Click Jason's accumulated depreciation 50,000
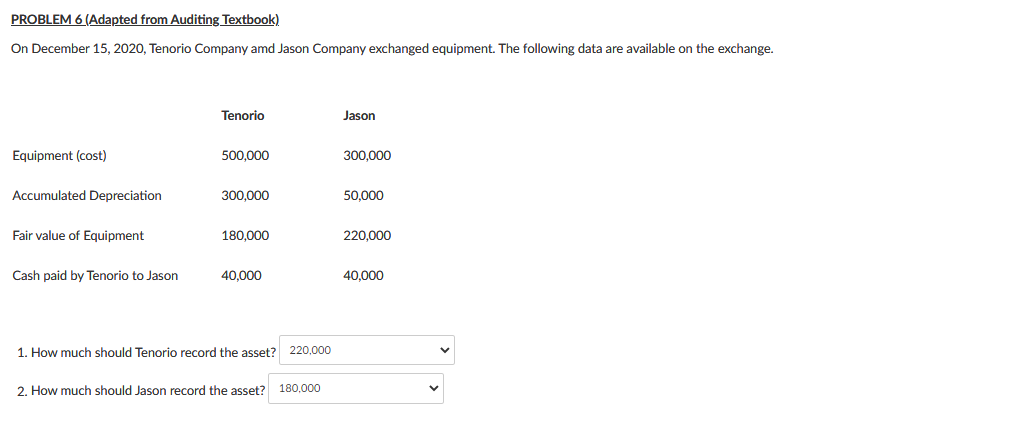 362,196
